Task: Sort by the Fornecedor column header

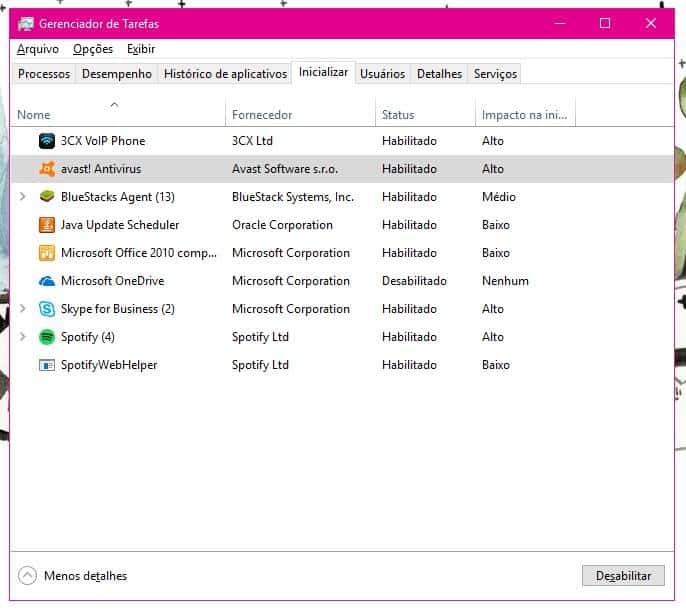Action: (301, 114)
